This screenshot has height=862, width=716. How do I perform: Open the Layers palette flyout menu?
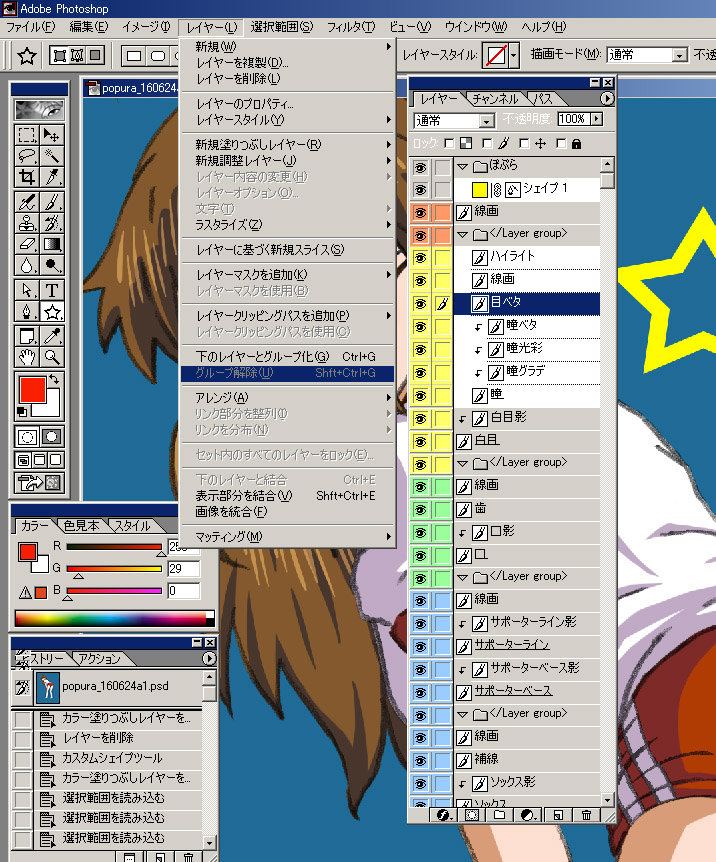click(607, 98)
